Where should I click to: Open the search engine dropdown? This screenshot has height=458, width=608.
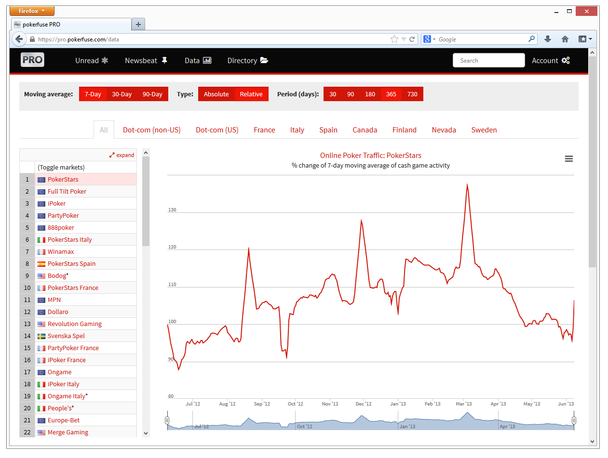tap(429, 39)
